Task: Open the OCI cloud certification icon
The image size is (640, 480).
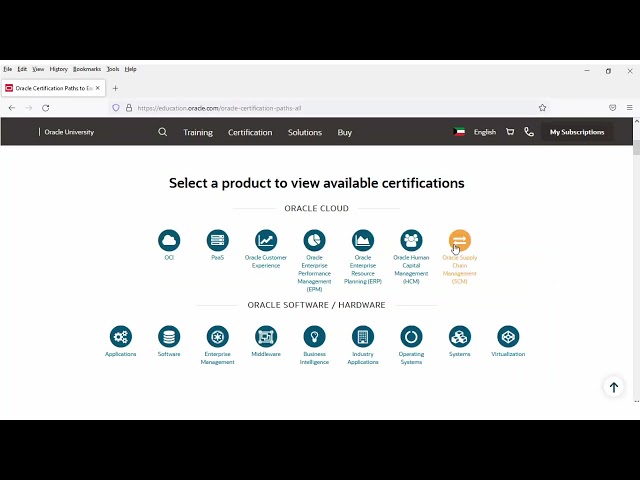Action: coord(169,240)
